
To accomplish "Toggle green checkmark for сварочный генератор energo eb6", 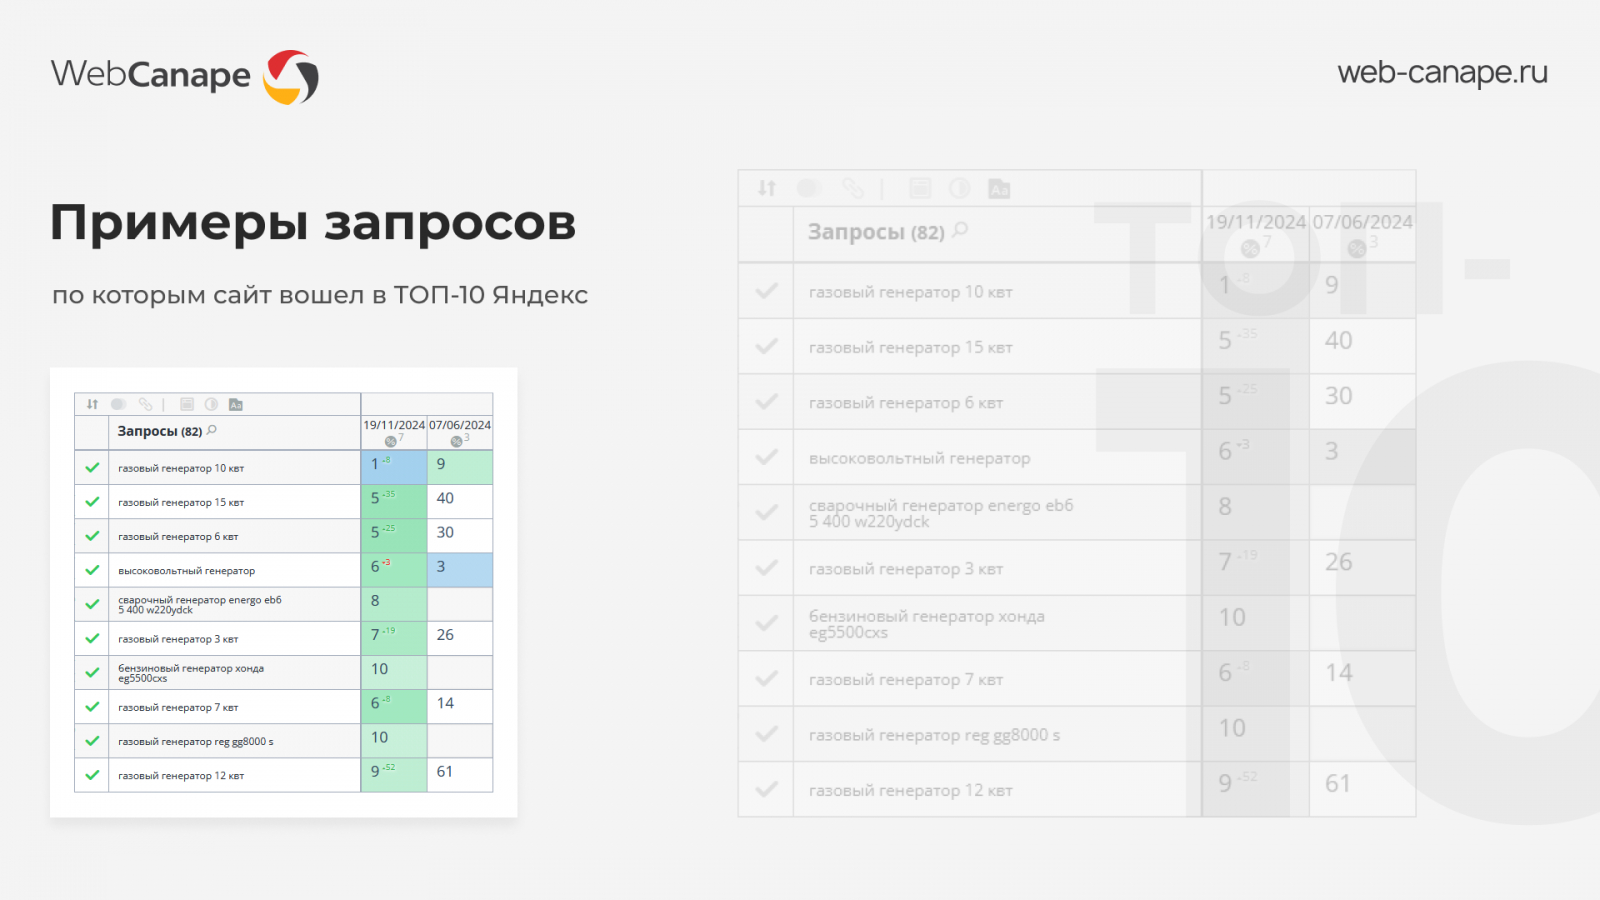I will pyautogui.click(x=92, y=604).
